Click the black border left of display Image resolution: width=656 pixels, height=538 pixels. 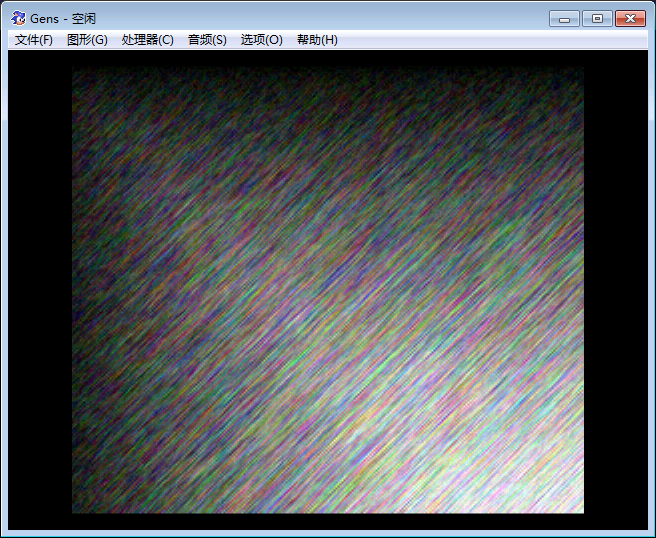40,290
